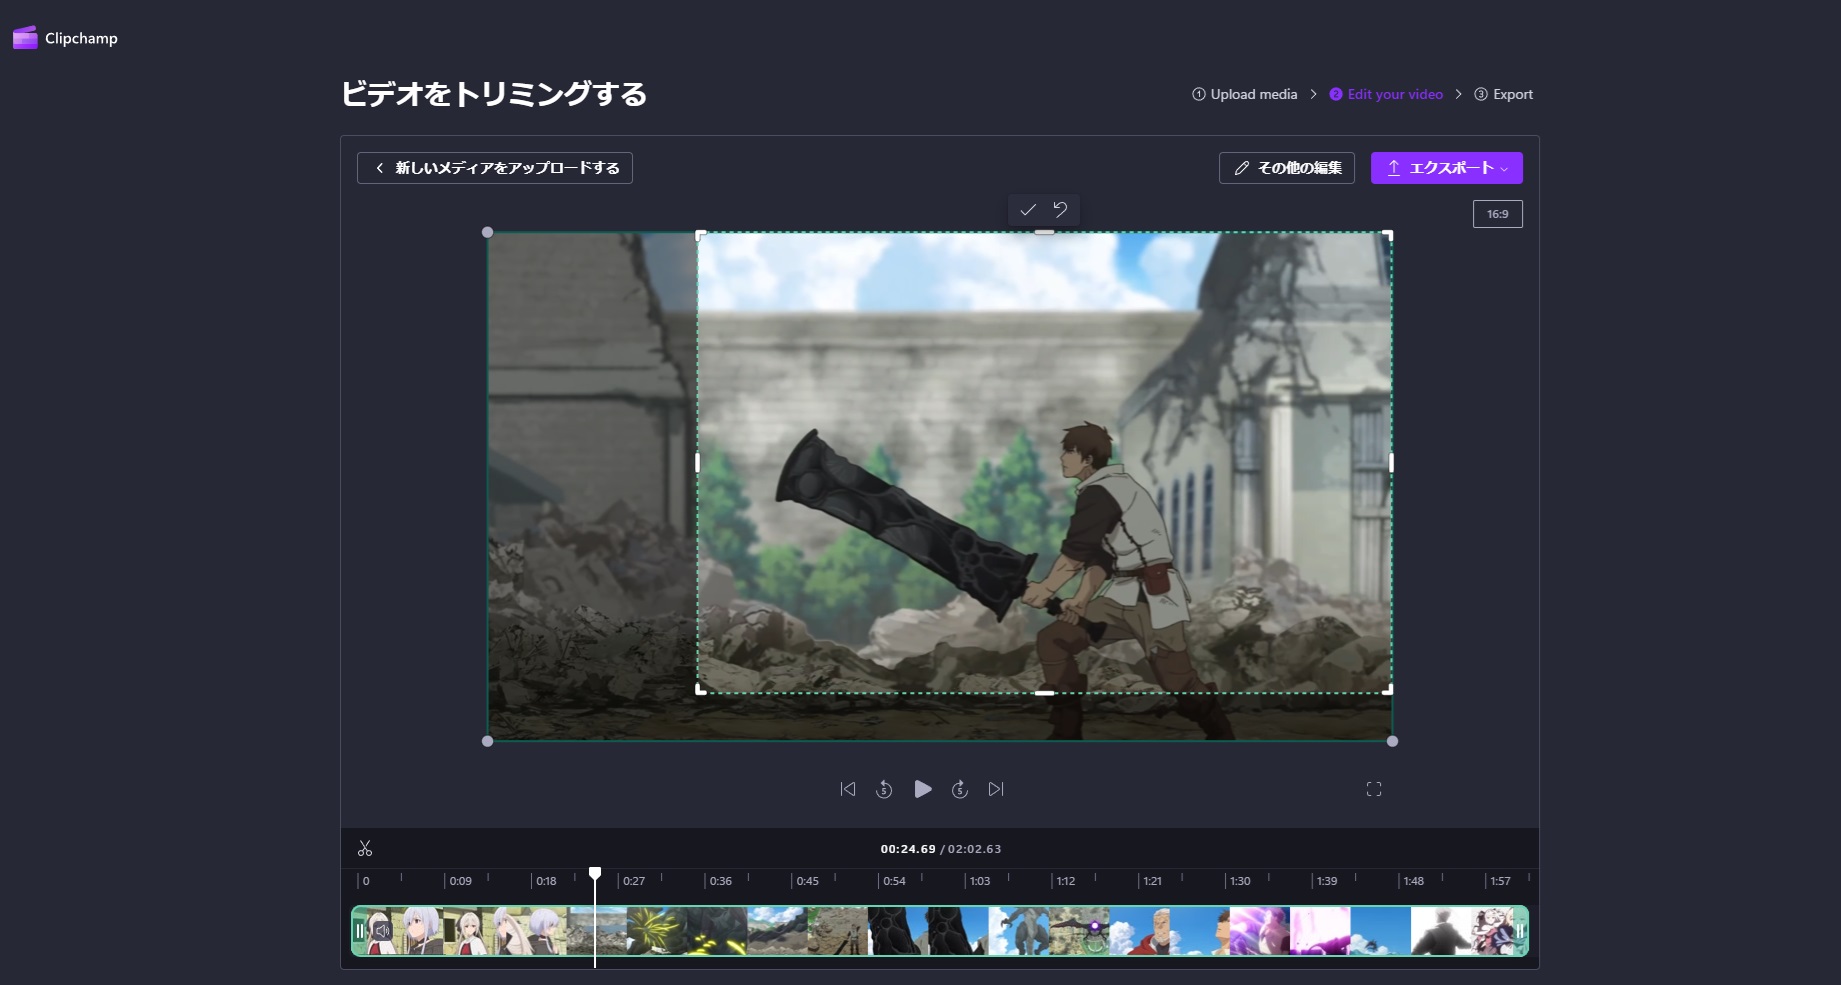Expand the エクスポート dropdown button

(1446, 168)
